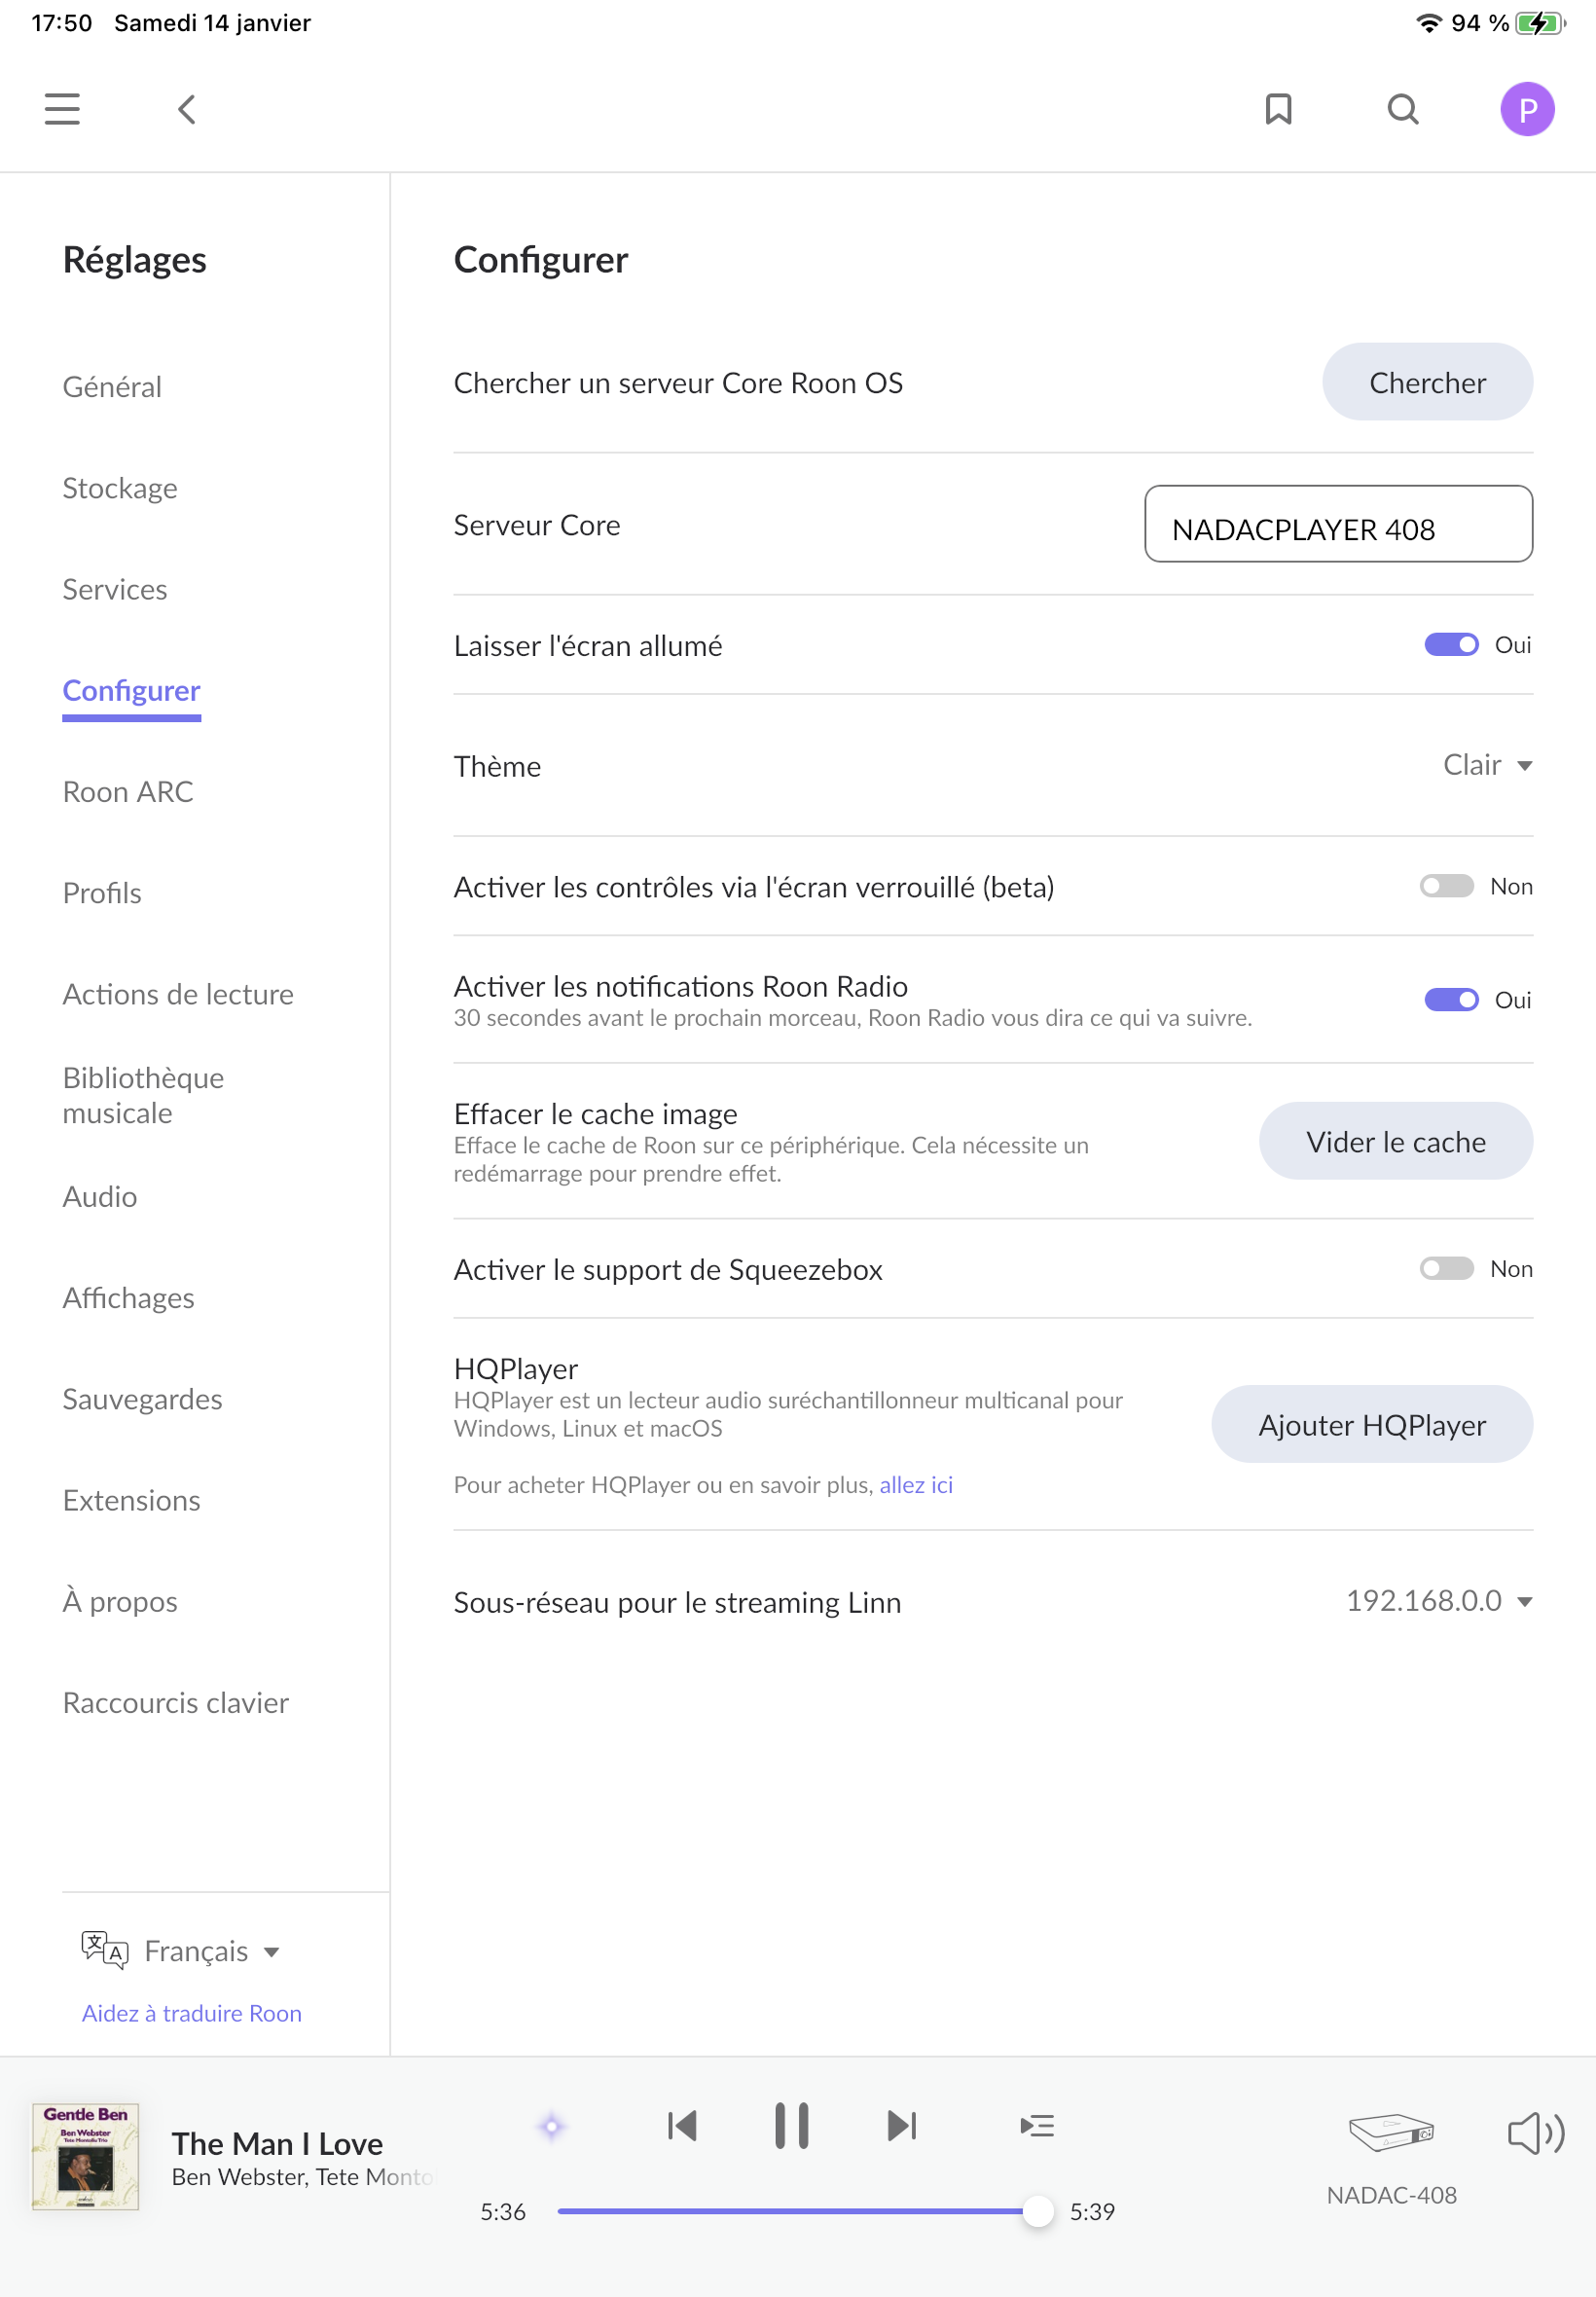Open the Linn streaming subnet dropdown
Viewport: 1596px width, 2297px height.
pos(1438,1601)
